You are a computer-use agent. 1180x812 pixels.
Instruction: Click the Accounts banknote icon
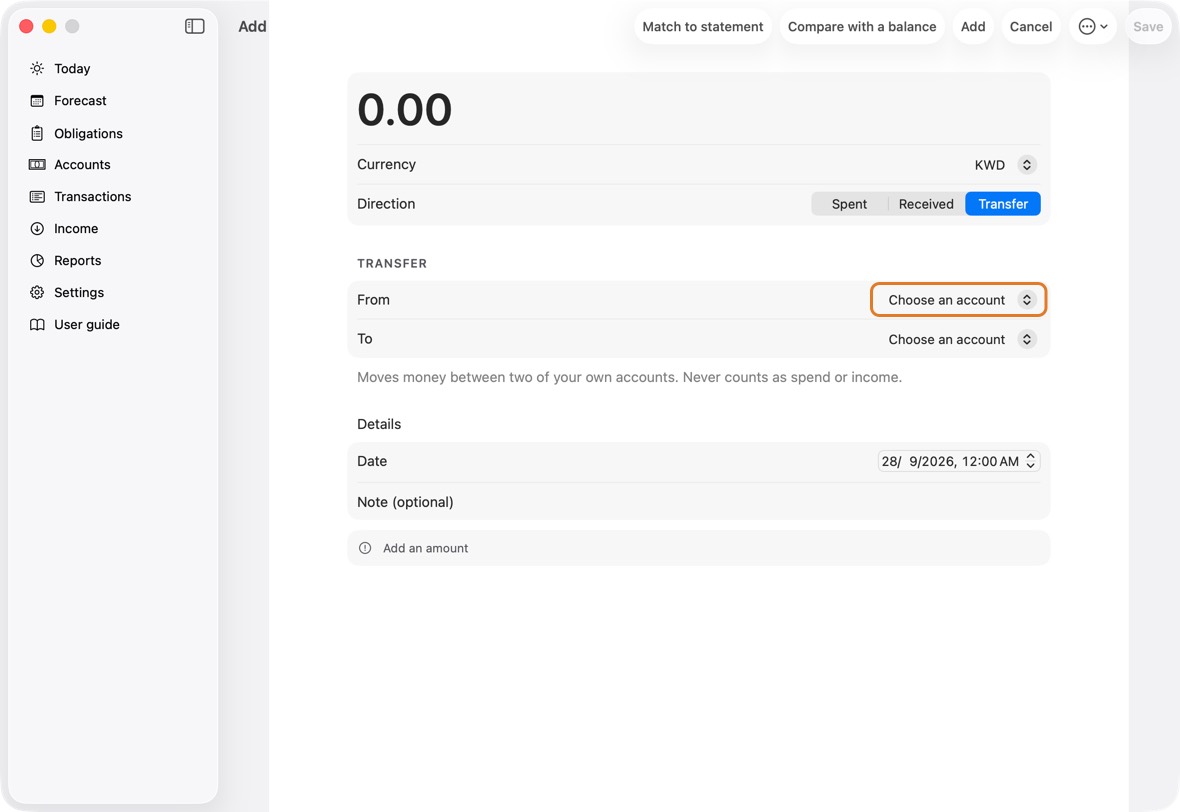37,165
